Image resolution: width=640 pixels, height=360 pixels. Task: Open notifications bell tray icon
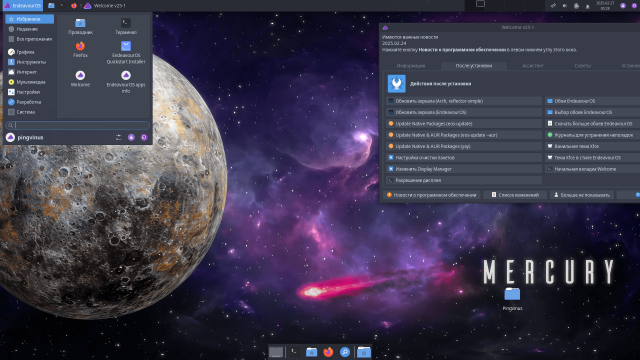587,6
